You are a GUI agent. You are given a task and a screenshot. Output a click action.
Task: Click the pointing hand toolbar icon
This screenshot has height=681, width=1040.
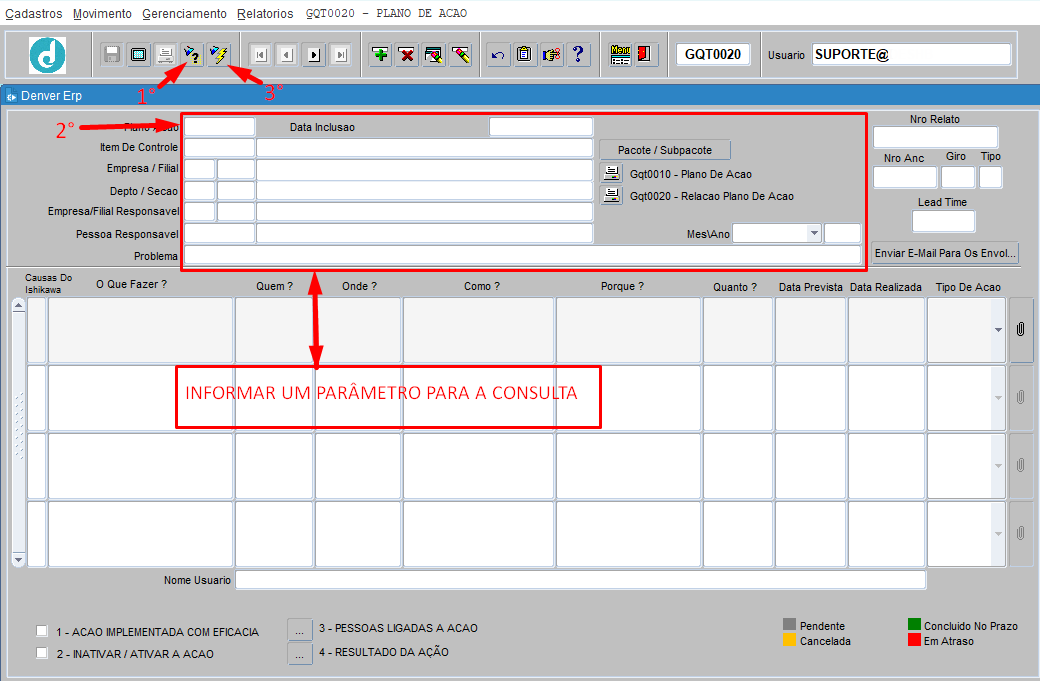[551, 54]
